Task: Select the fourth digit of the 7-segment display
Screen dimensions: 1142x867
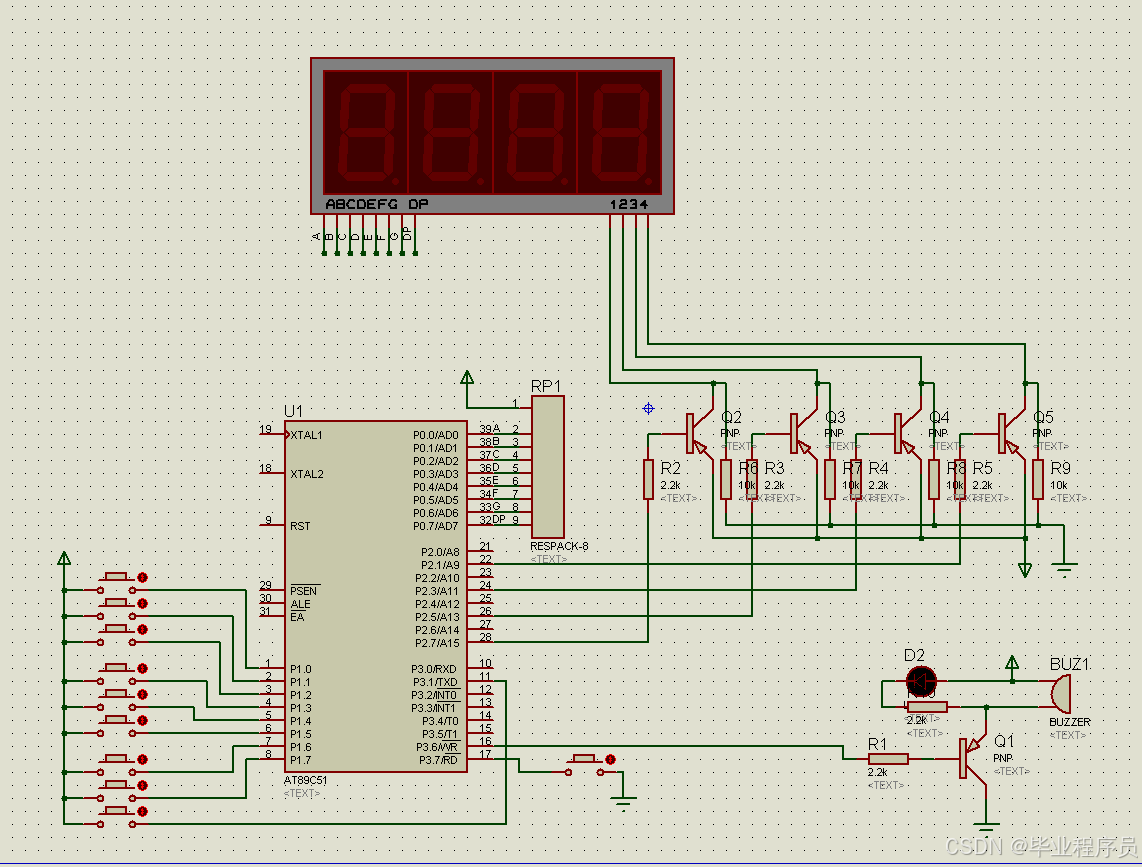Action: click(620, 132)
